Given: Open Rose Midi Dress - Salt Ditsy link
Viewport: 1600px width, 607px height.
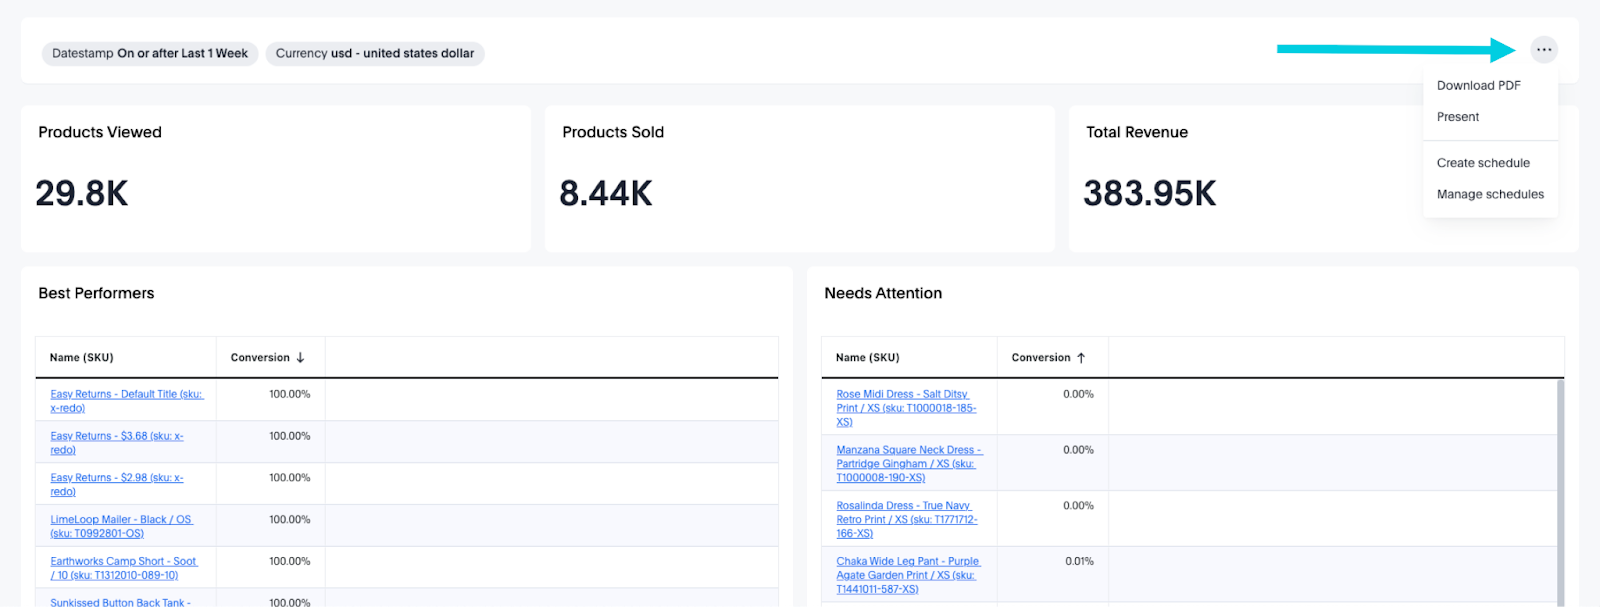Looking at the screenshot, I should [902, 395].
